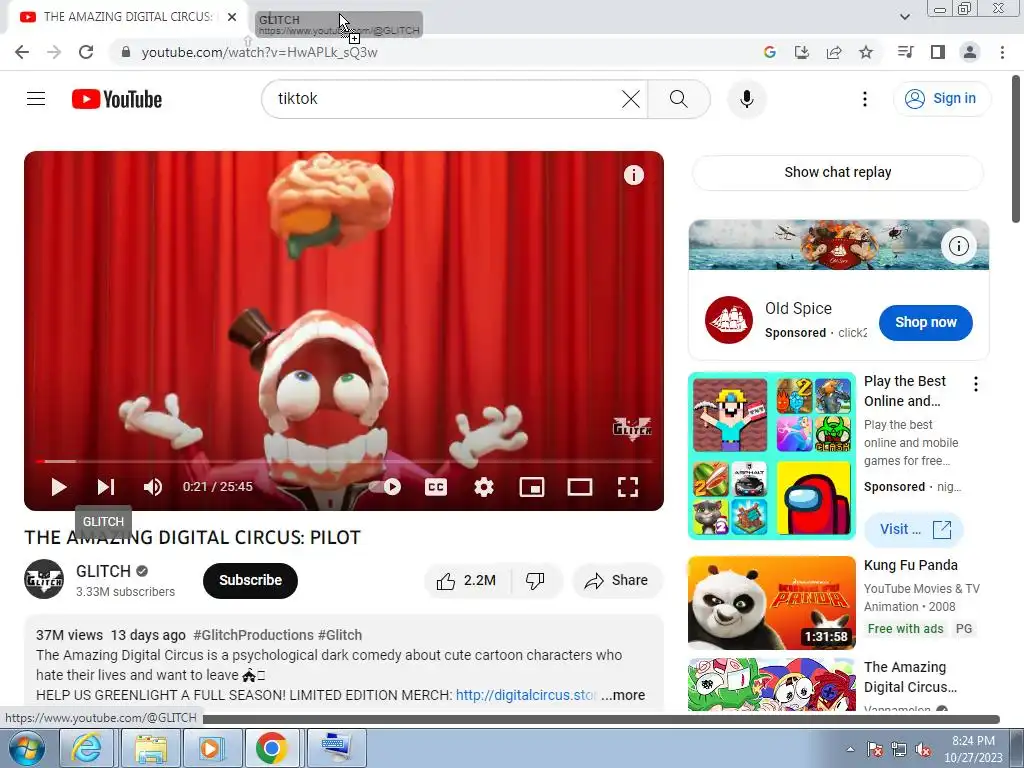
Task: Click the #Glitch hashtag
Action: (x=340, y=635)
